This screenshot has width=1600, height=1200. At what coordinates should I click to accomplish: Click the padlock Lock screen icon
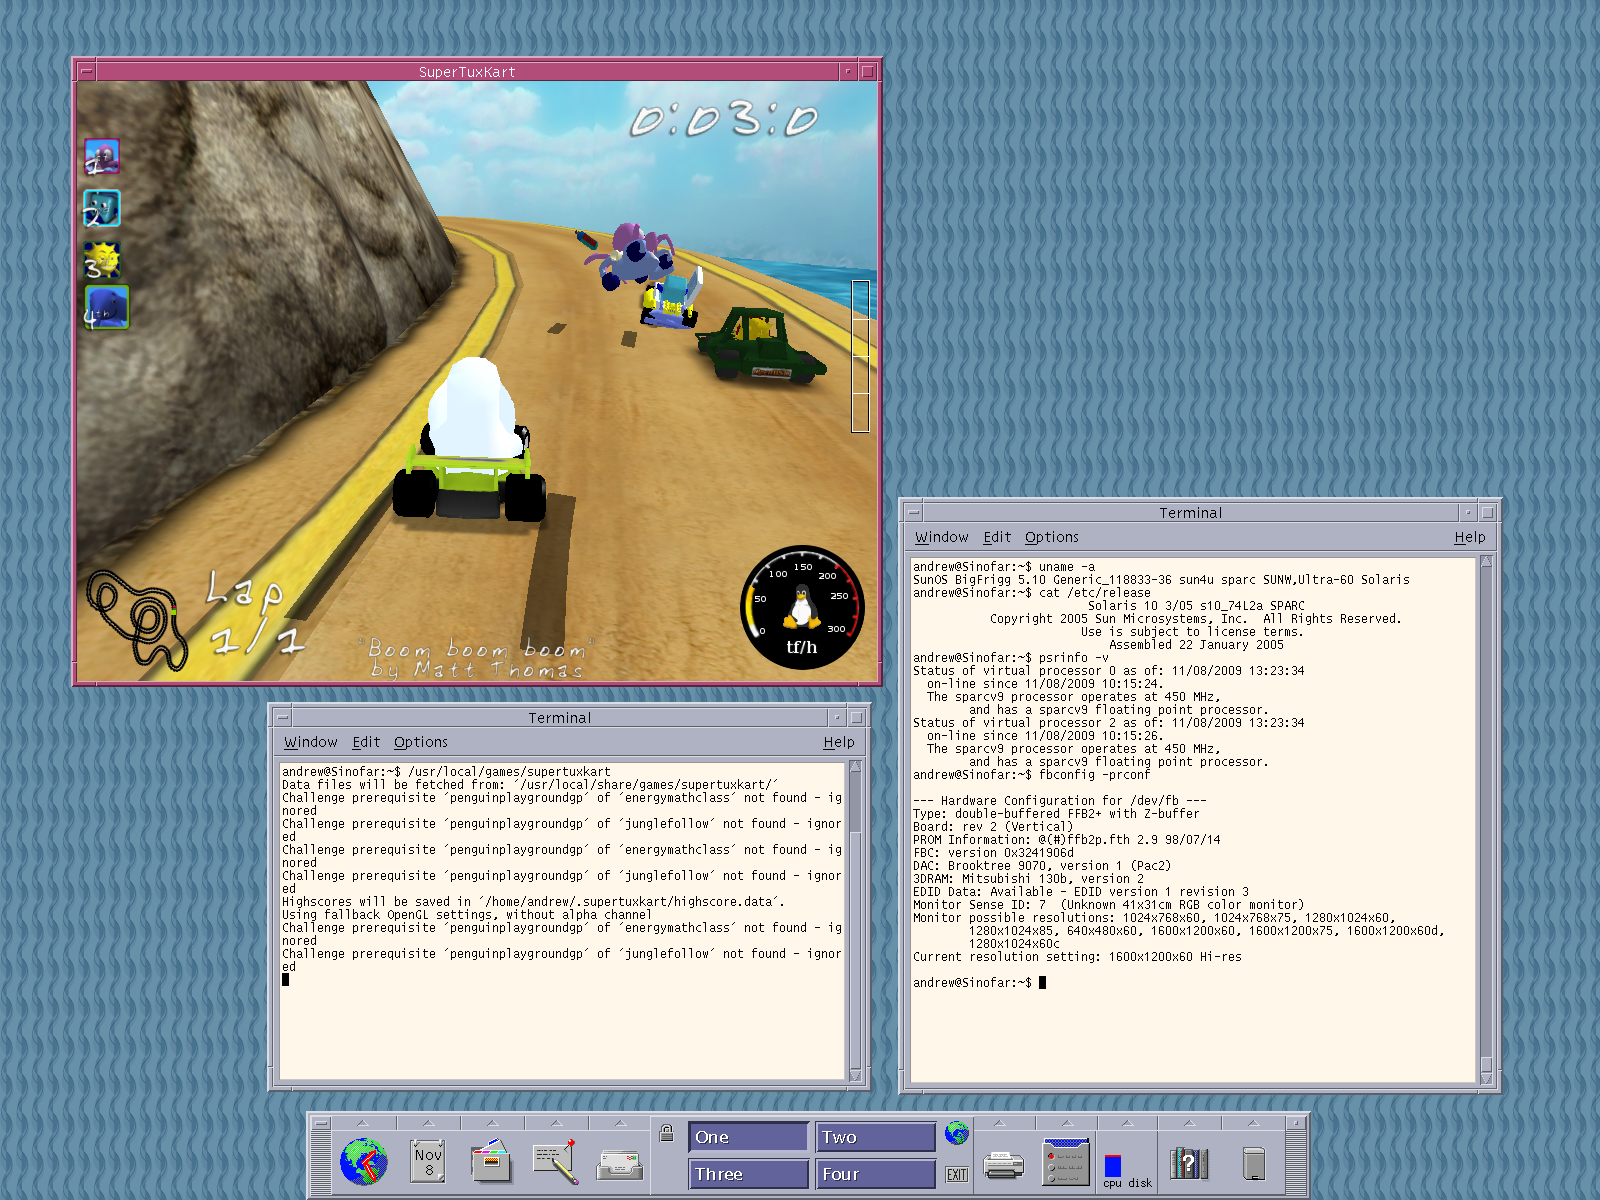(x=667, y=1133)
